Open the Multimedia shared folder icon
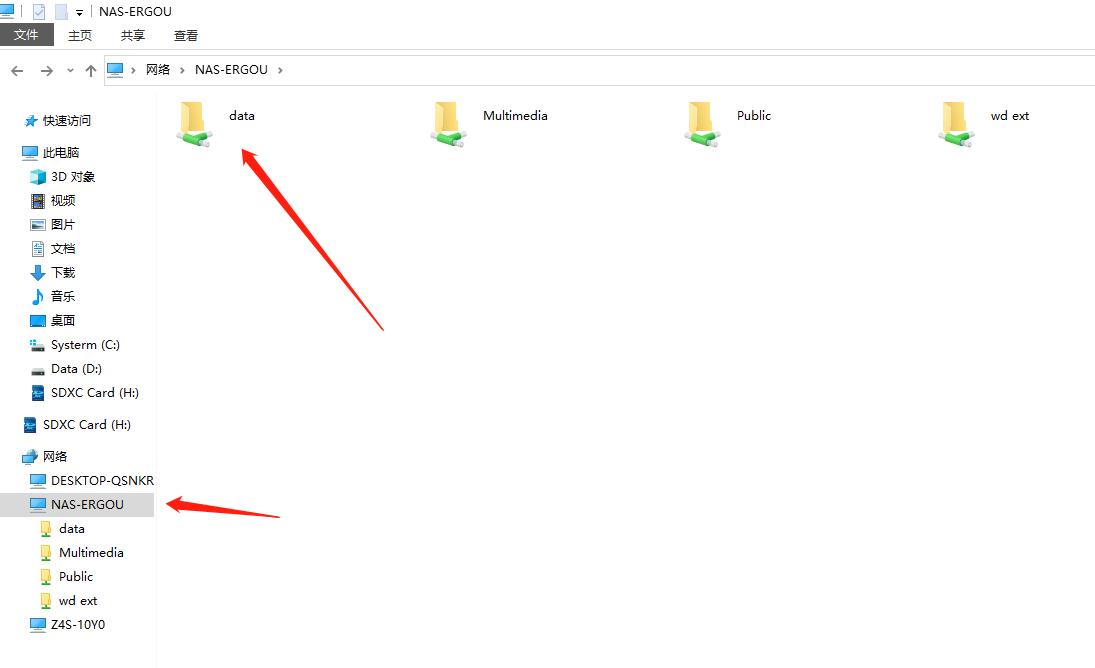Screen dimensions: 1095x668 (448, 124)
